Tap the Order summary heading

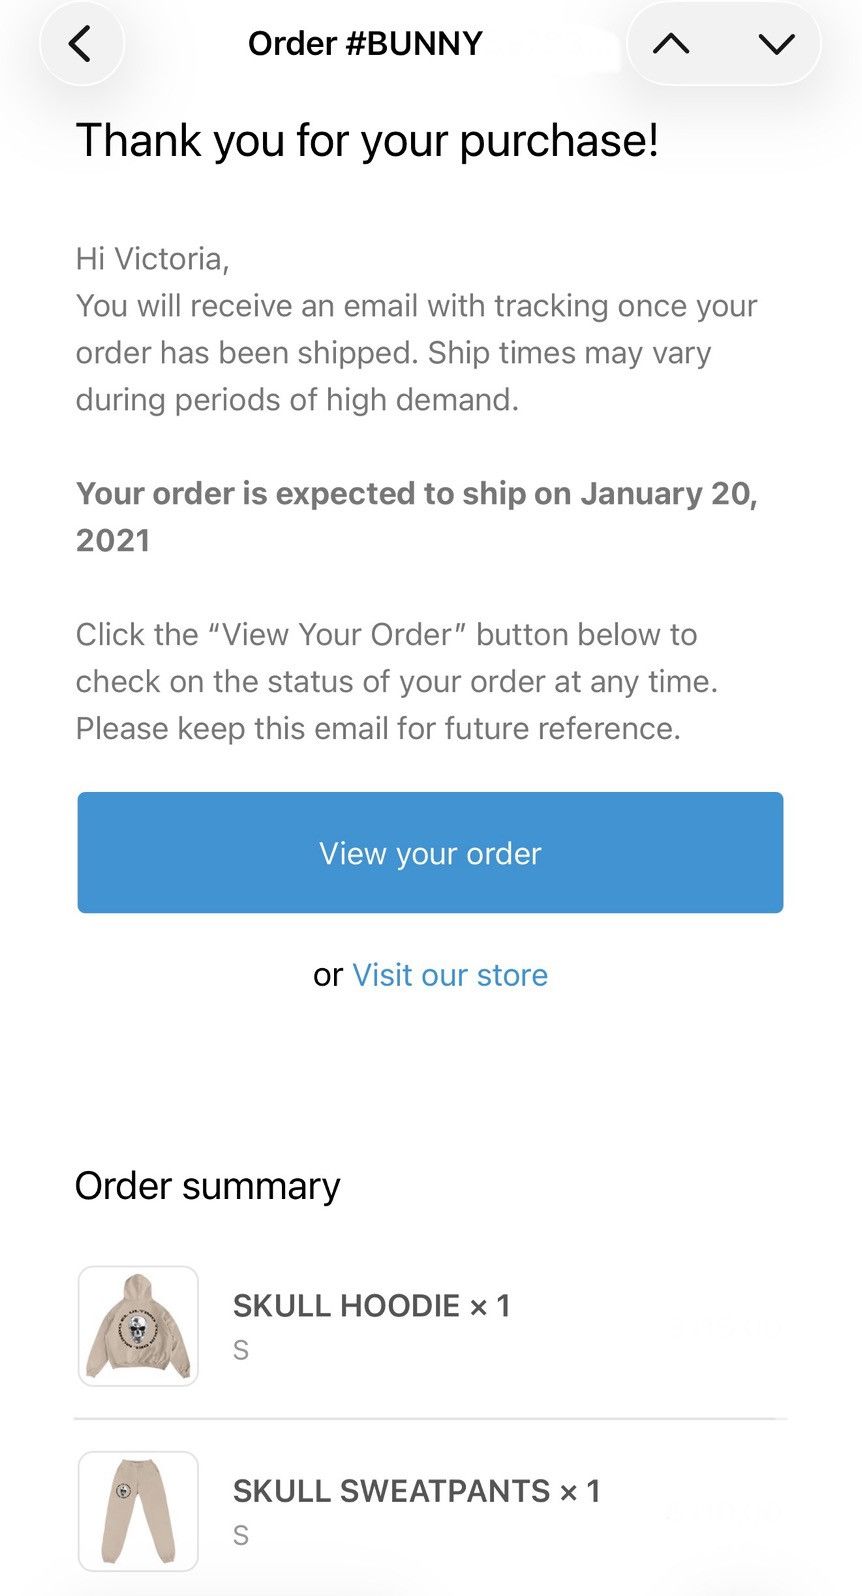207,1186
